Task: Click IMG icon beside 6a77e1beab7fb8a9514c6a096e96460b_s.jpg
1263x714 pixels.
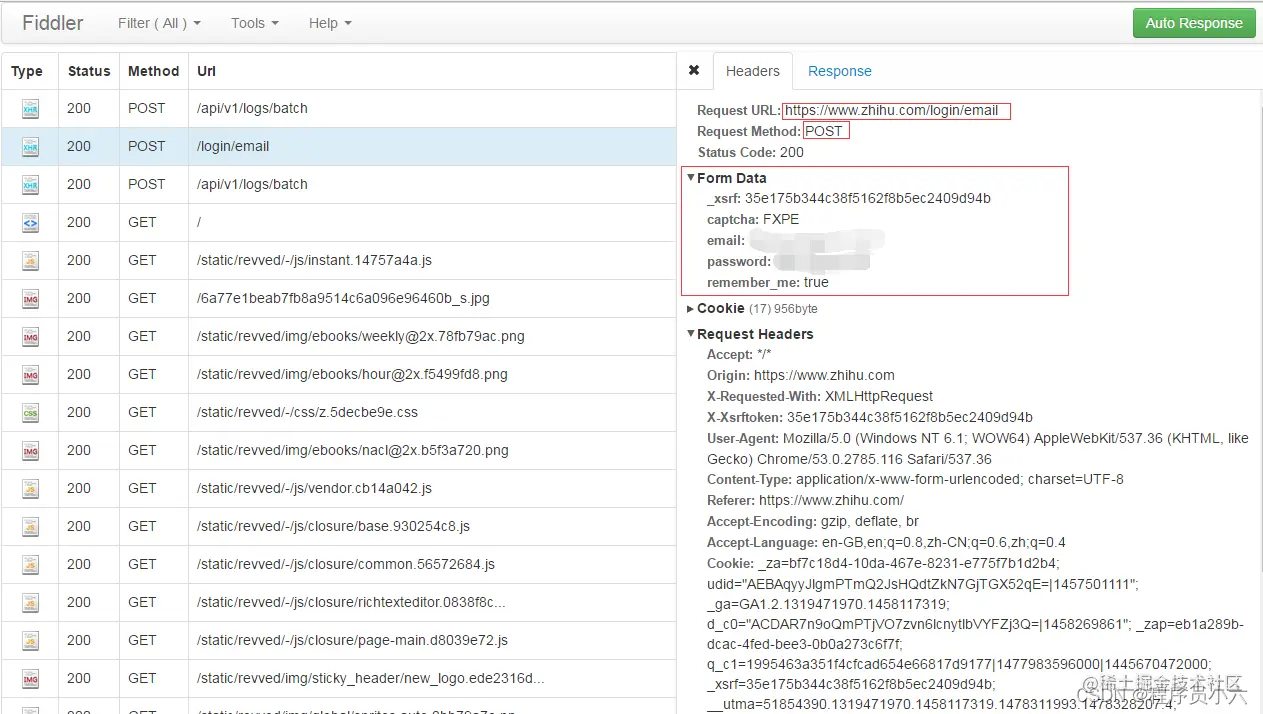Action: 30,299
